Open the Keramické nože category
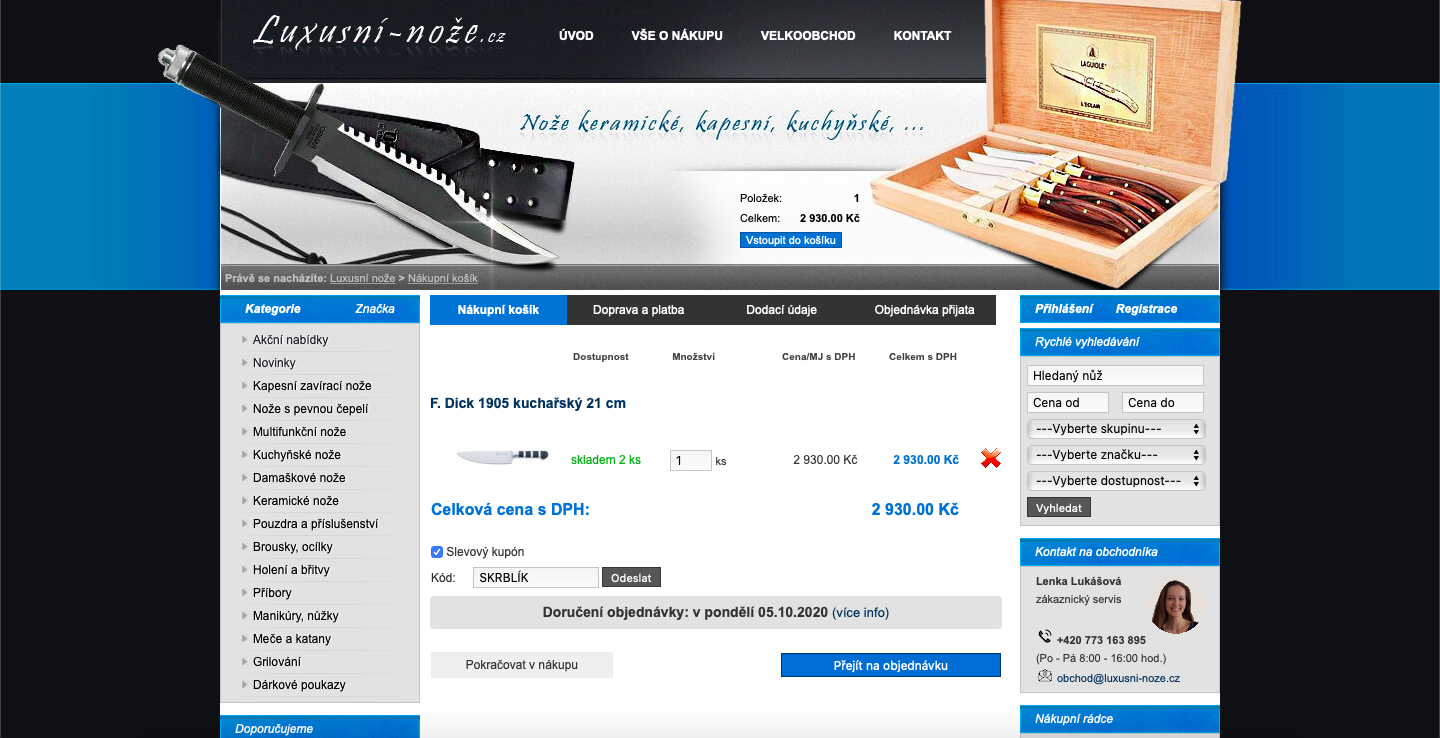The width and height of the screenshot is (1440, 738). (296, 501)
